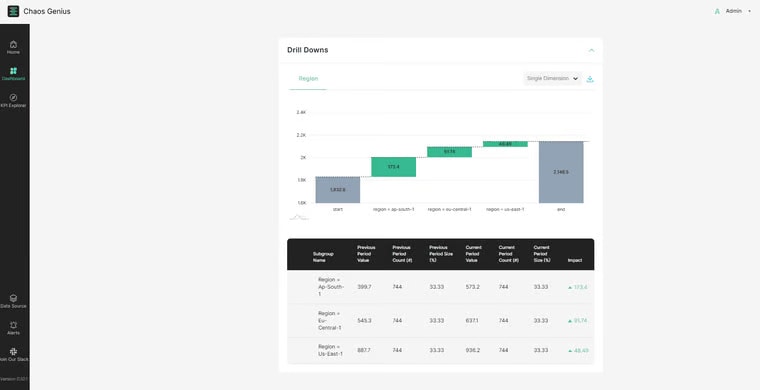Select the Region = Us-East-1 row name
Image resolution: width=760 pixels, height=390 pixels.
tap(331, 350)
